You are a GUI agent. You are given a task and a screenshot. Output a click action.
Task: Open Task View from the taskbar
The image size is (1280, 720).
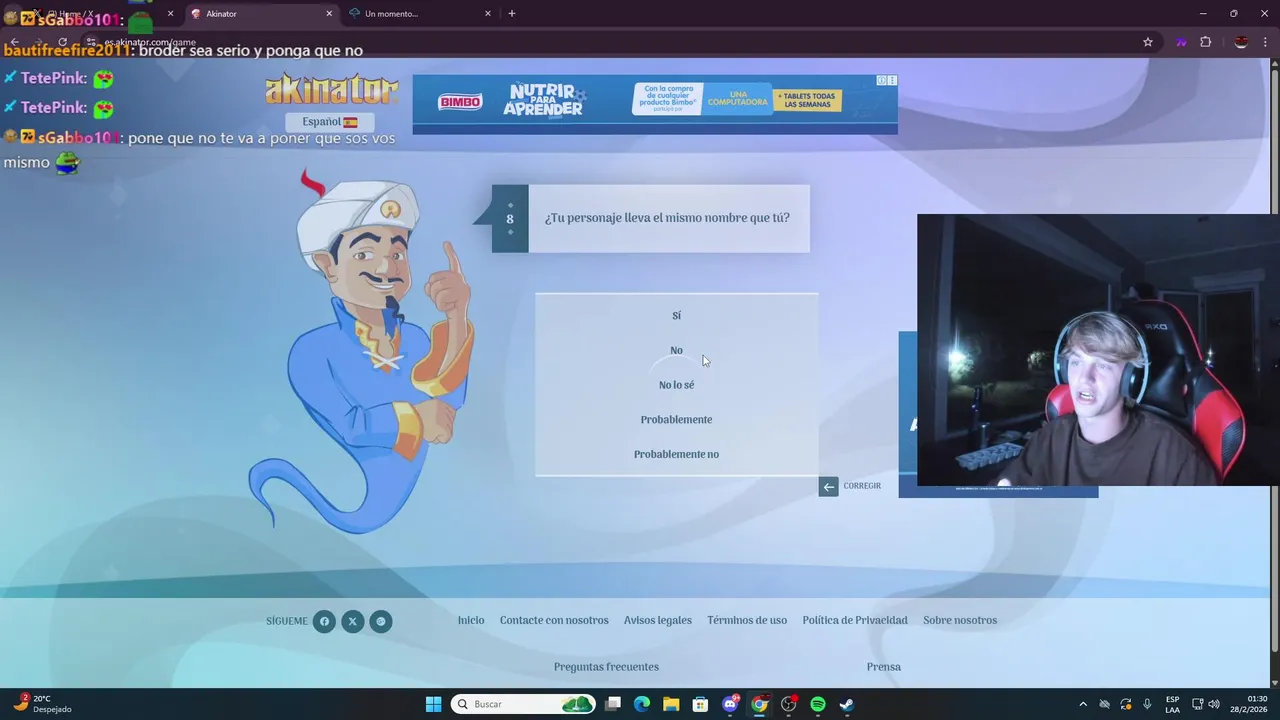point(613,705)
